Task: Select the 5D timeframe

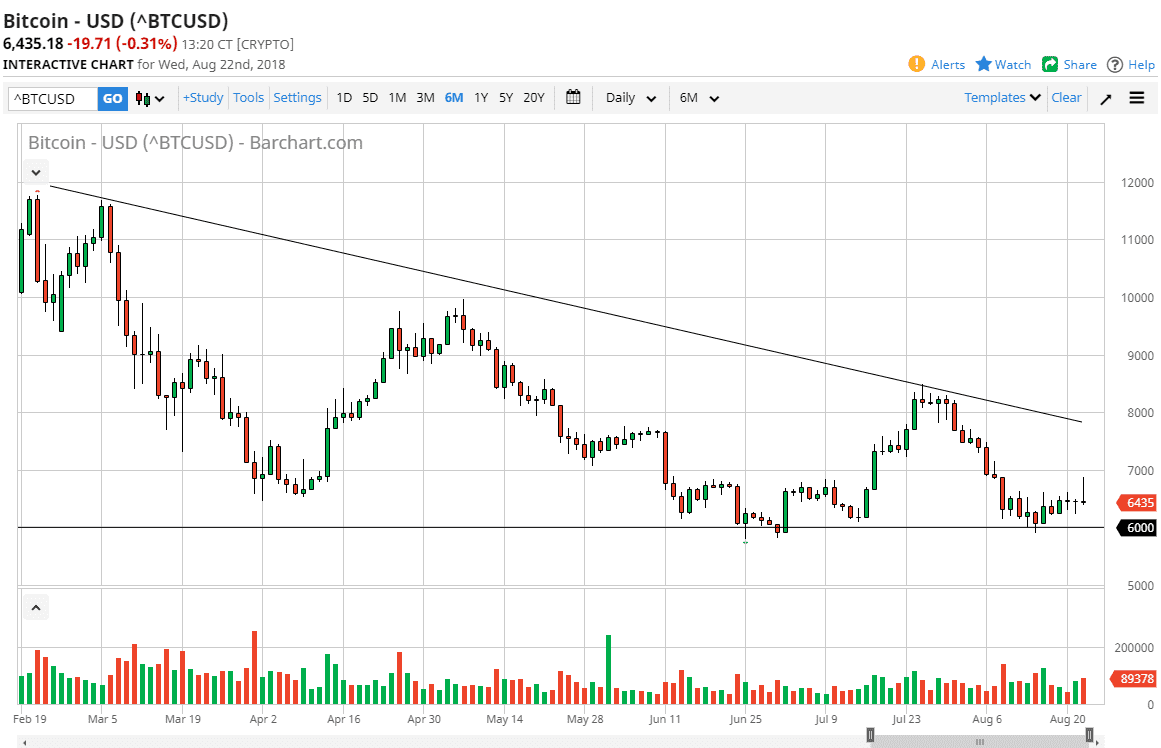Action: click(370, 98)
